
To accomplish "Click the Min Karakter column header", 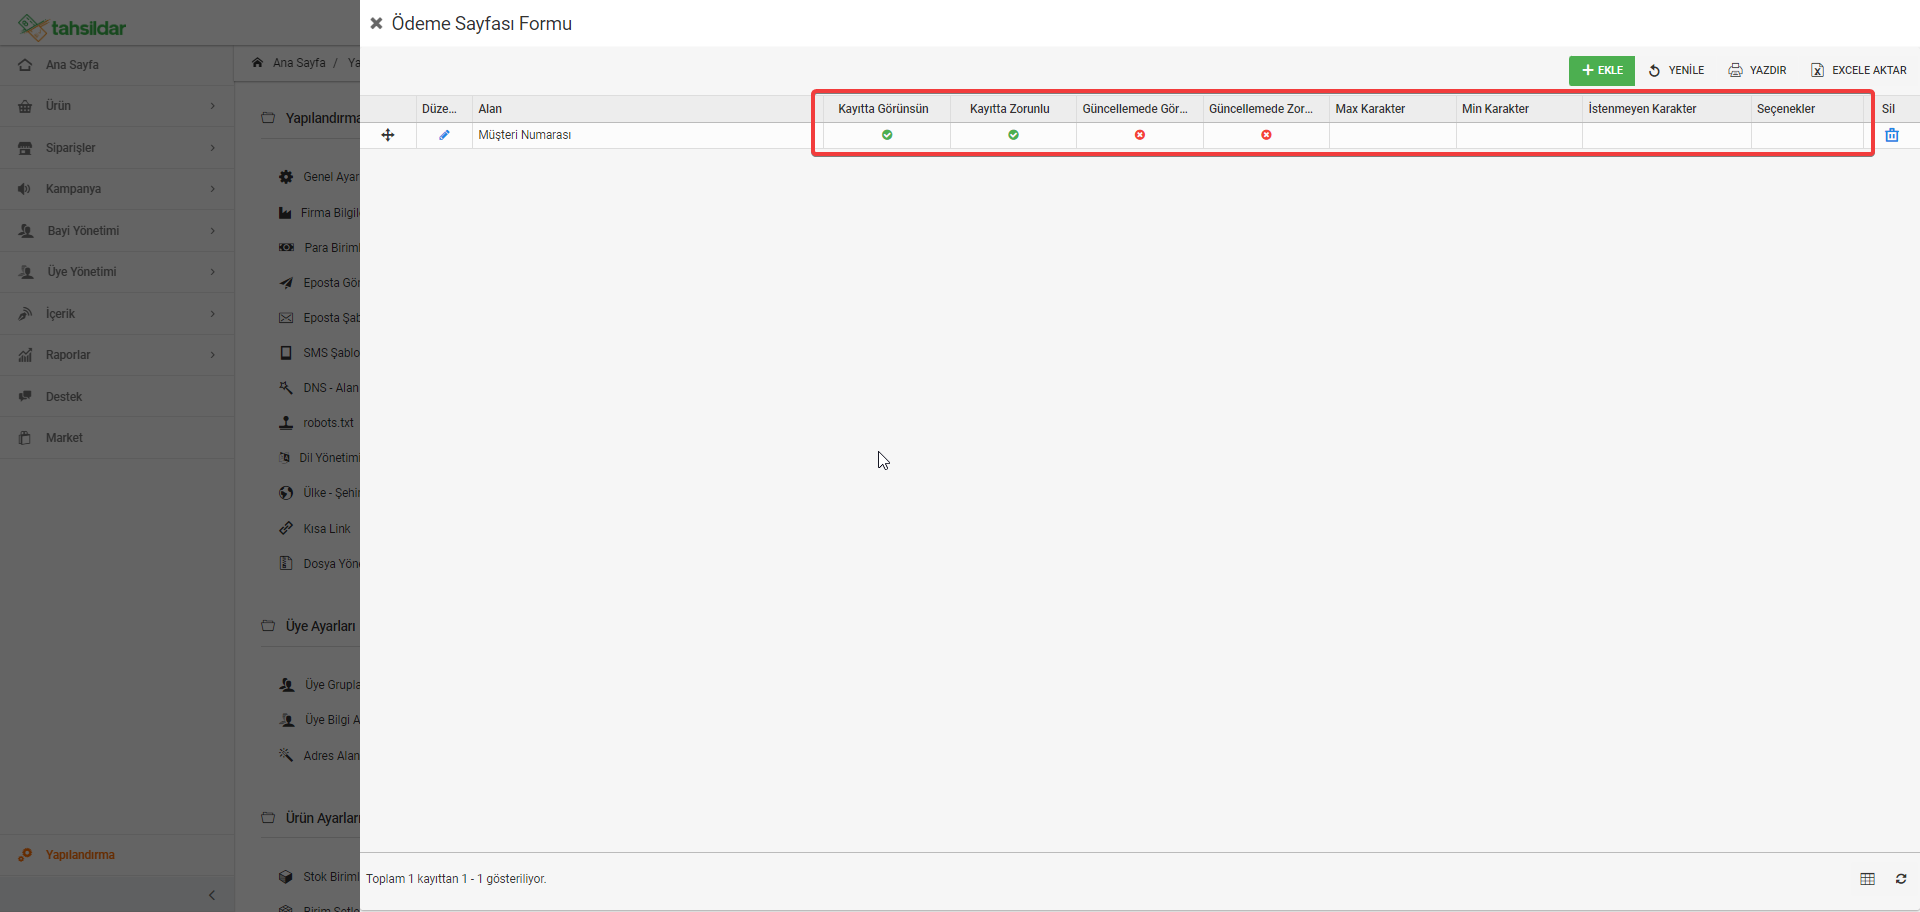I will (x=1518, y=109).
